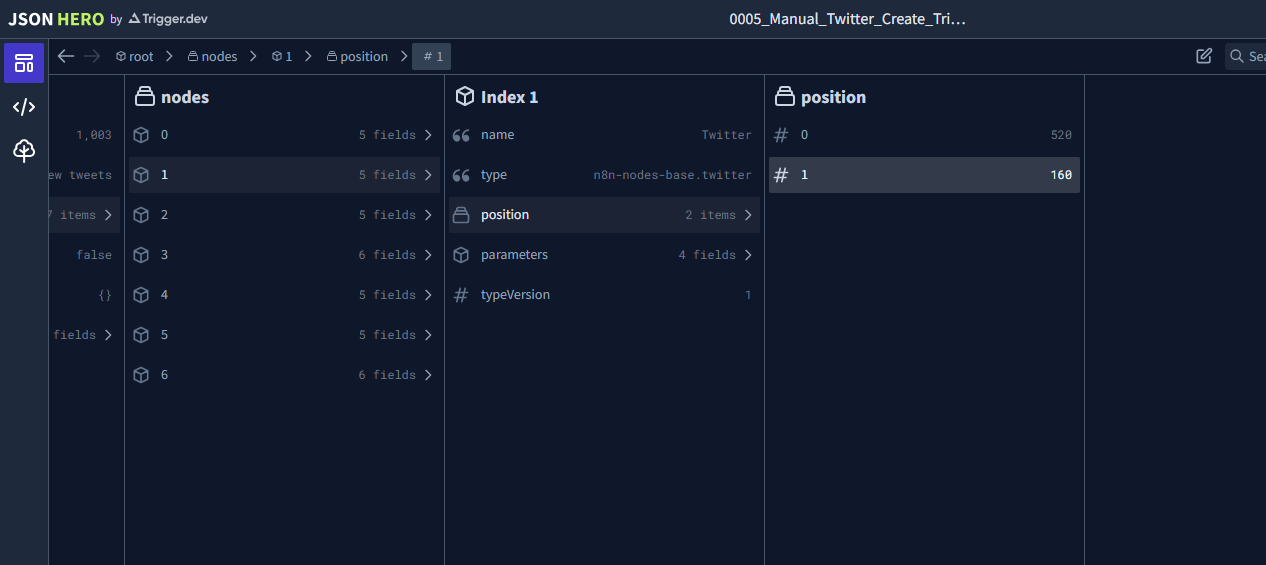Click the forward navigation arrow
1266x565 pixels.
coord(92,56)
